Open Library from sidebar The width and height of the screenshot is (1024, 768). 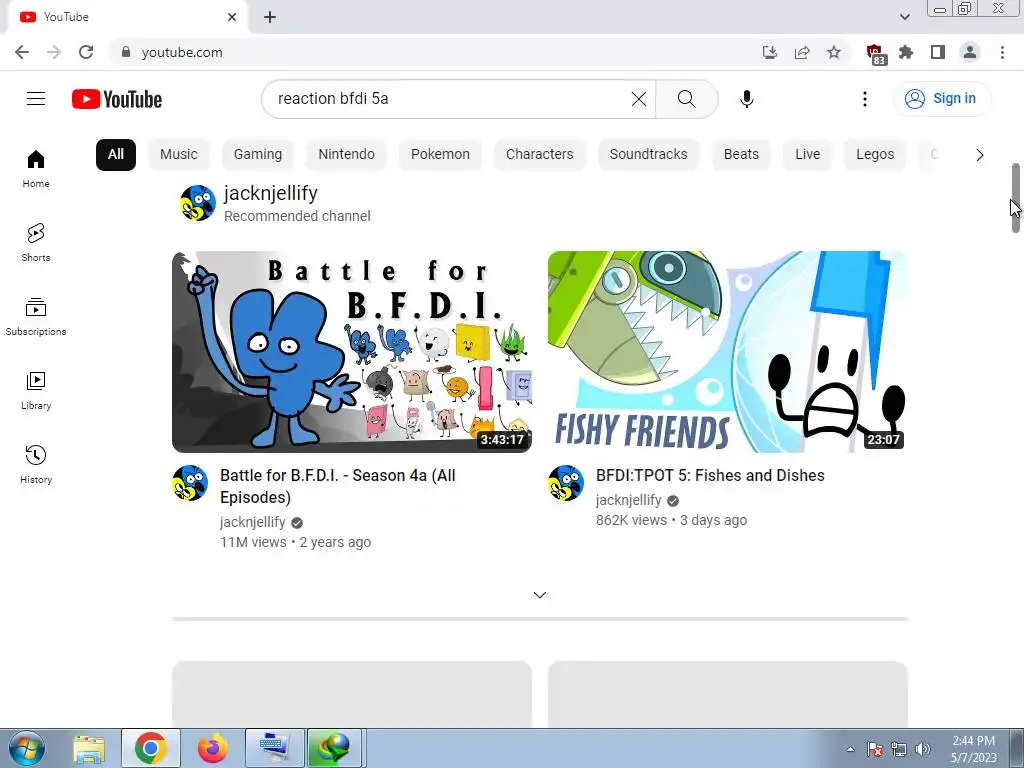tap(36, 391)
